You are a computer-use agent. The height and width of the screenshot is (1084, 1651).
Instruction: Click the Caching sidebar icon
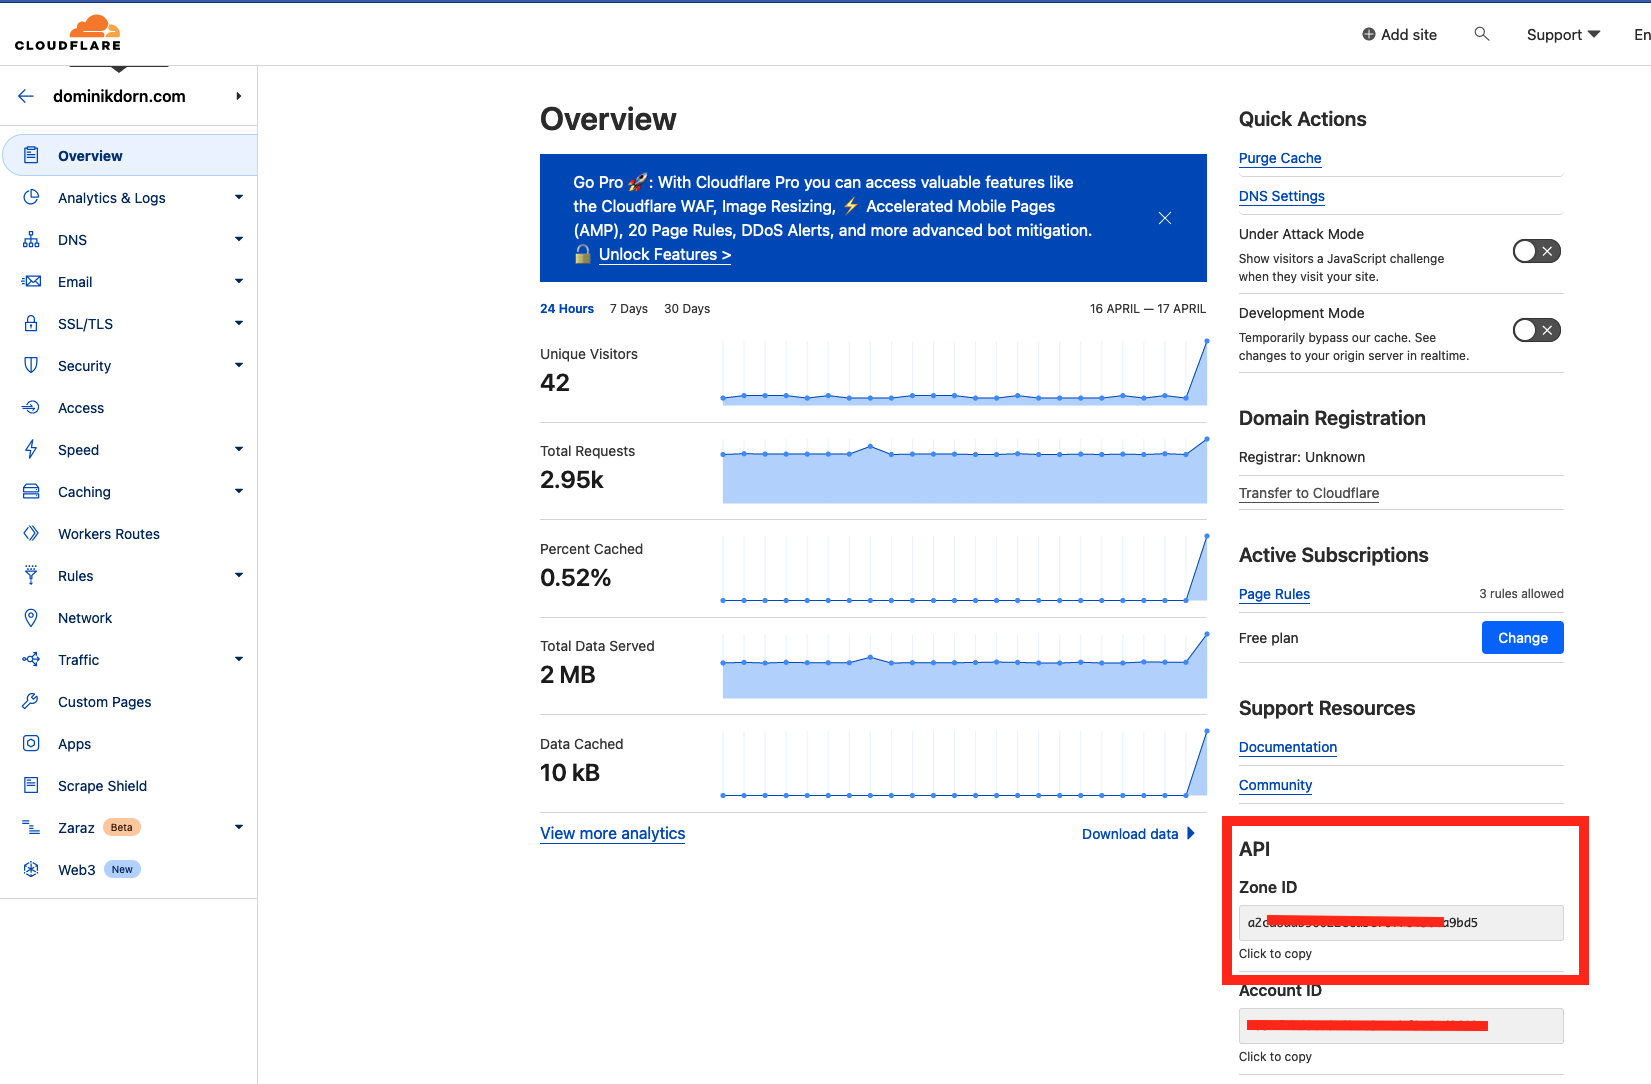pyautogui.click(x=31, y=491)
